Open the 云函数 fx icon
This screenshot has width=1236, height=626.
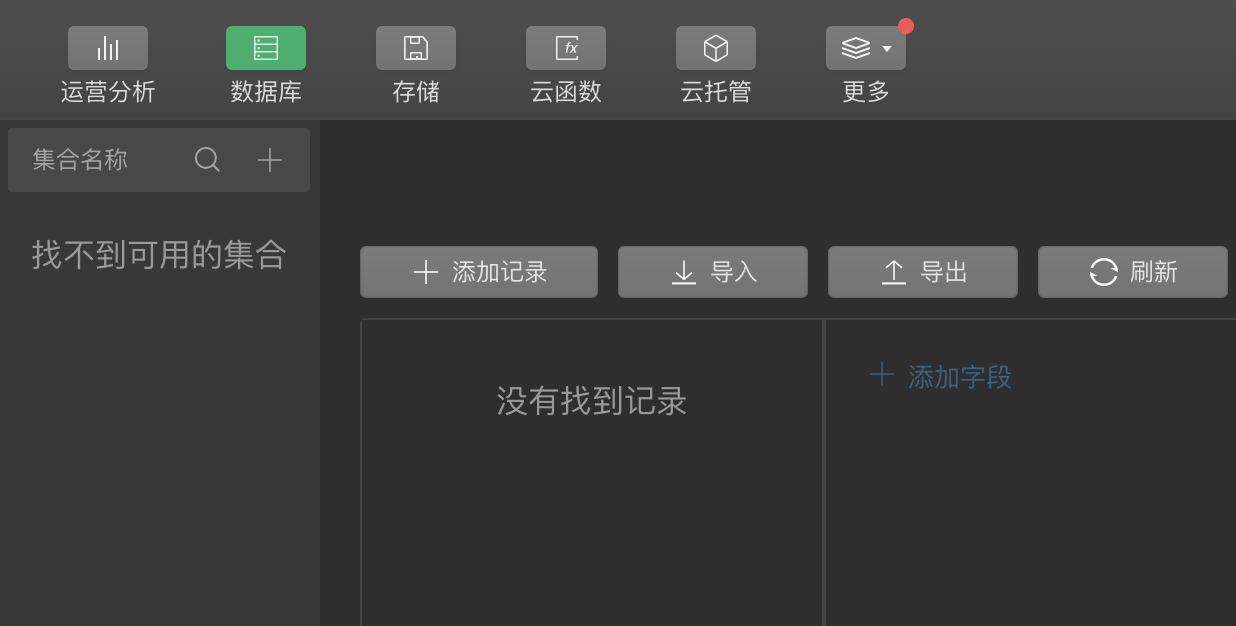[566, 48]
